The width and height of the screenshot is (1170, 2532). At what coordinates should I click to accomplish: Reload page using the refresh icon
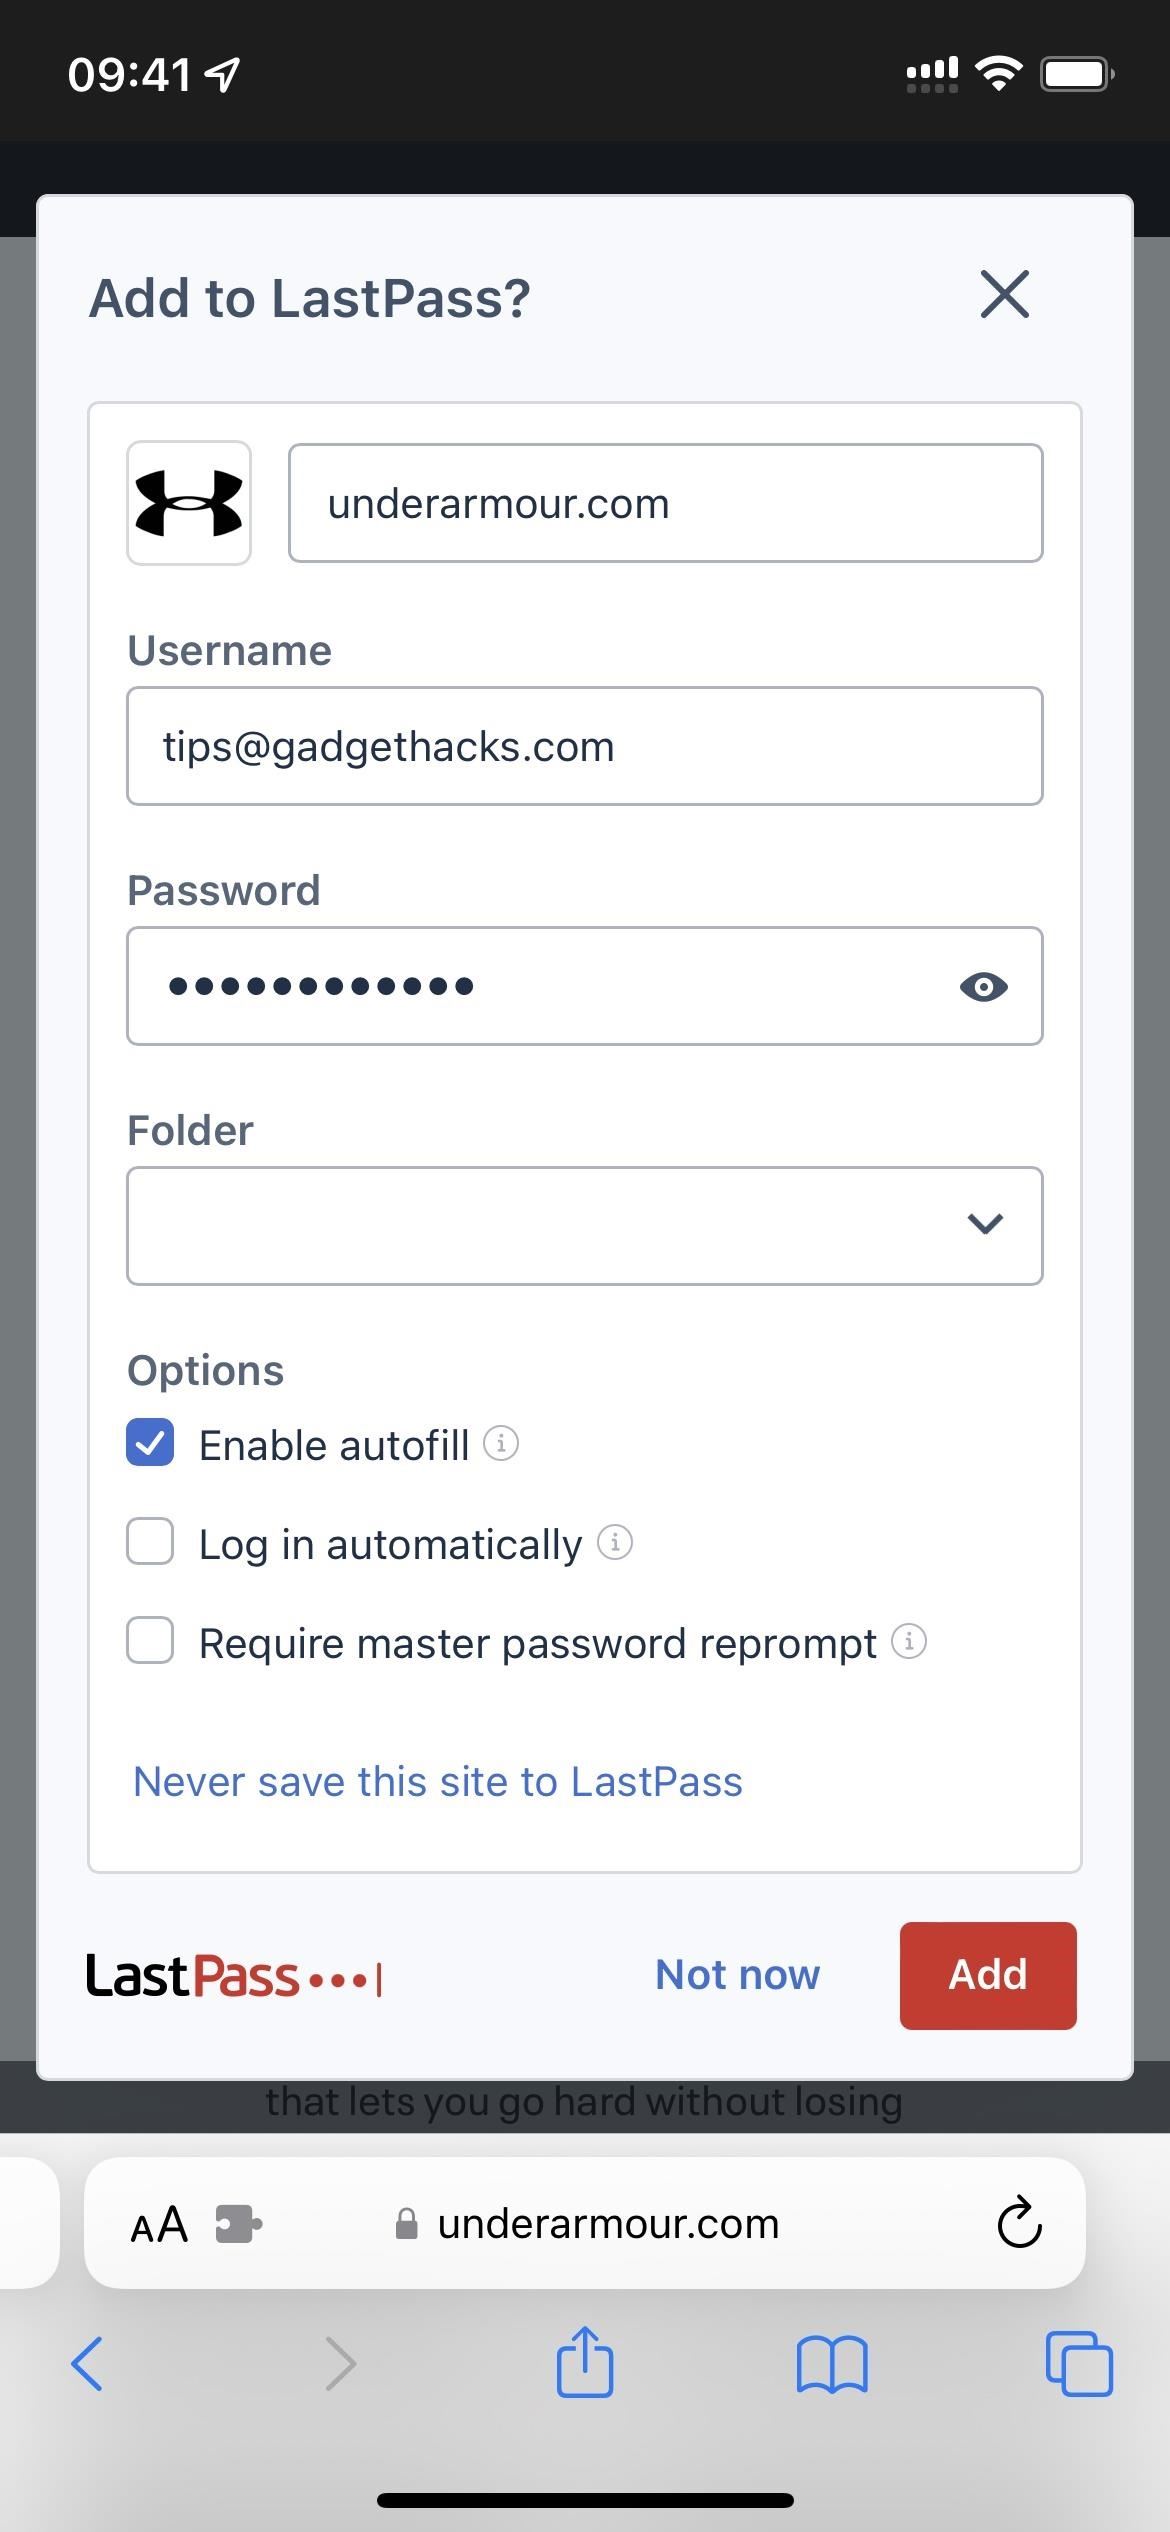[1019, 2223]
